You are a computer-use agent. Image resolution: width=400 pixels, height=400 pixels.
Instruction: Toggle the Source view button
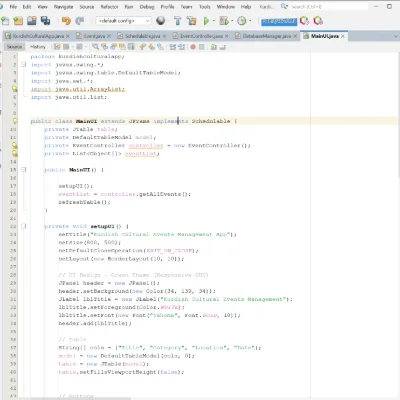pyautogui.click(x=15, y=47)
